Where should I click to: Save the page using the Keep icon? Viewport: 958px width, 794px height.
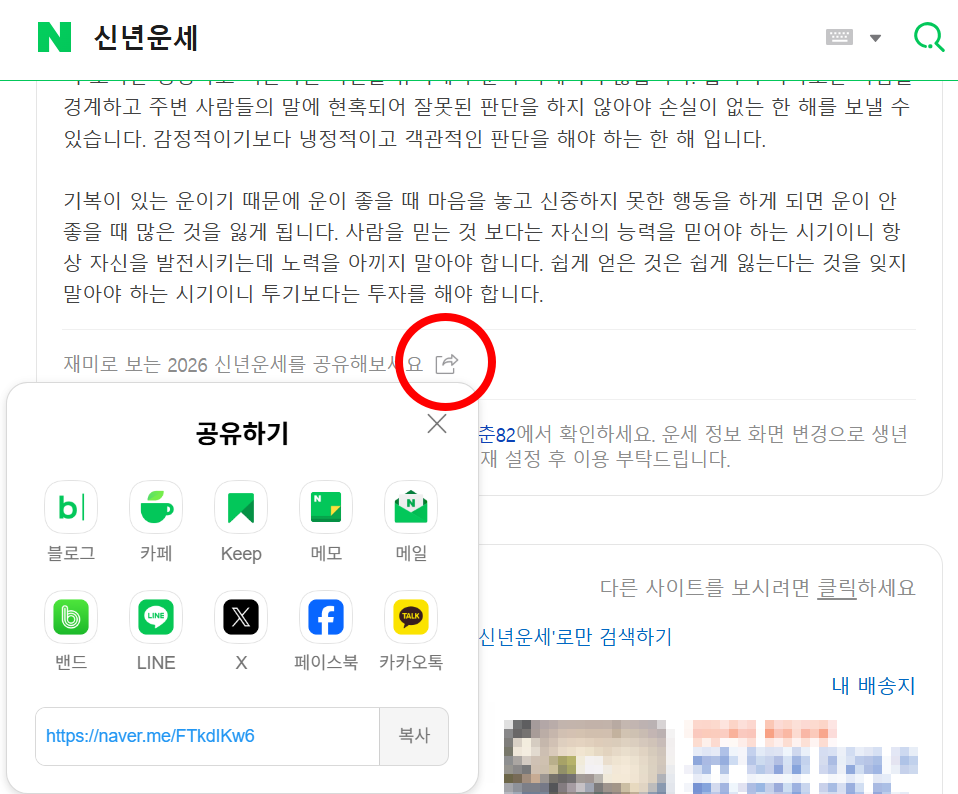pos(240,507)
